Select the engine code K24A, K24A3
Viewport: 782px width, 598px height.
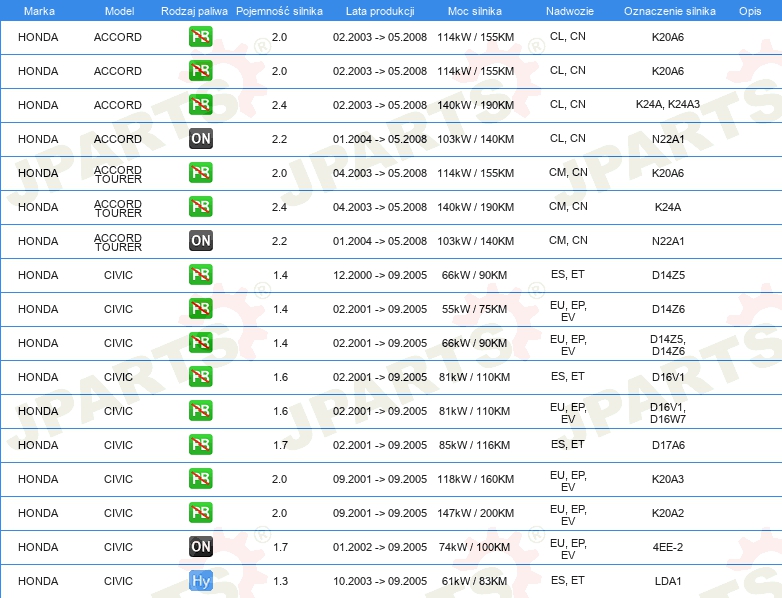coord(668,104)
